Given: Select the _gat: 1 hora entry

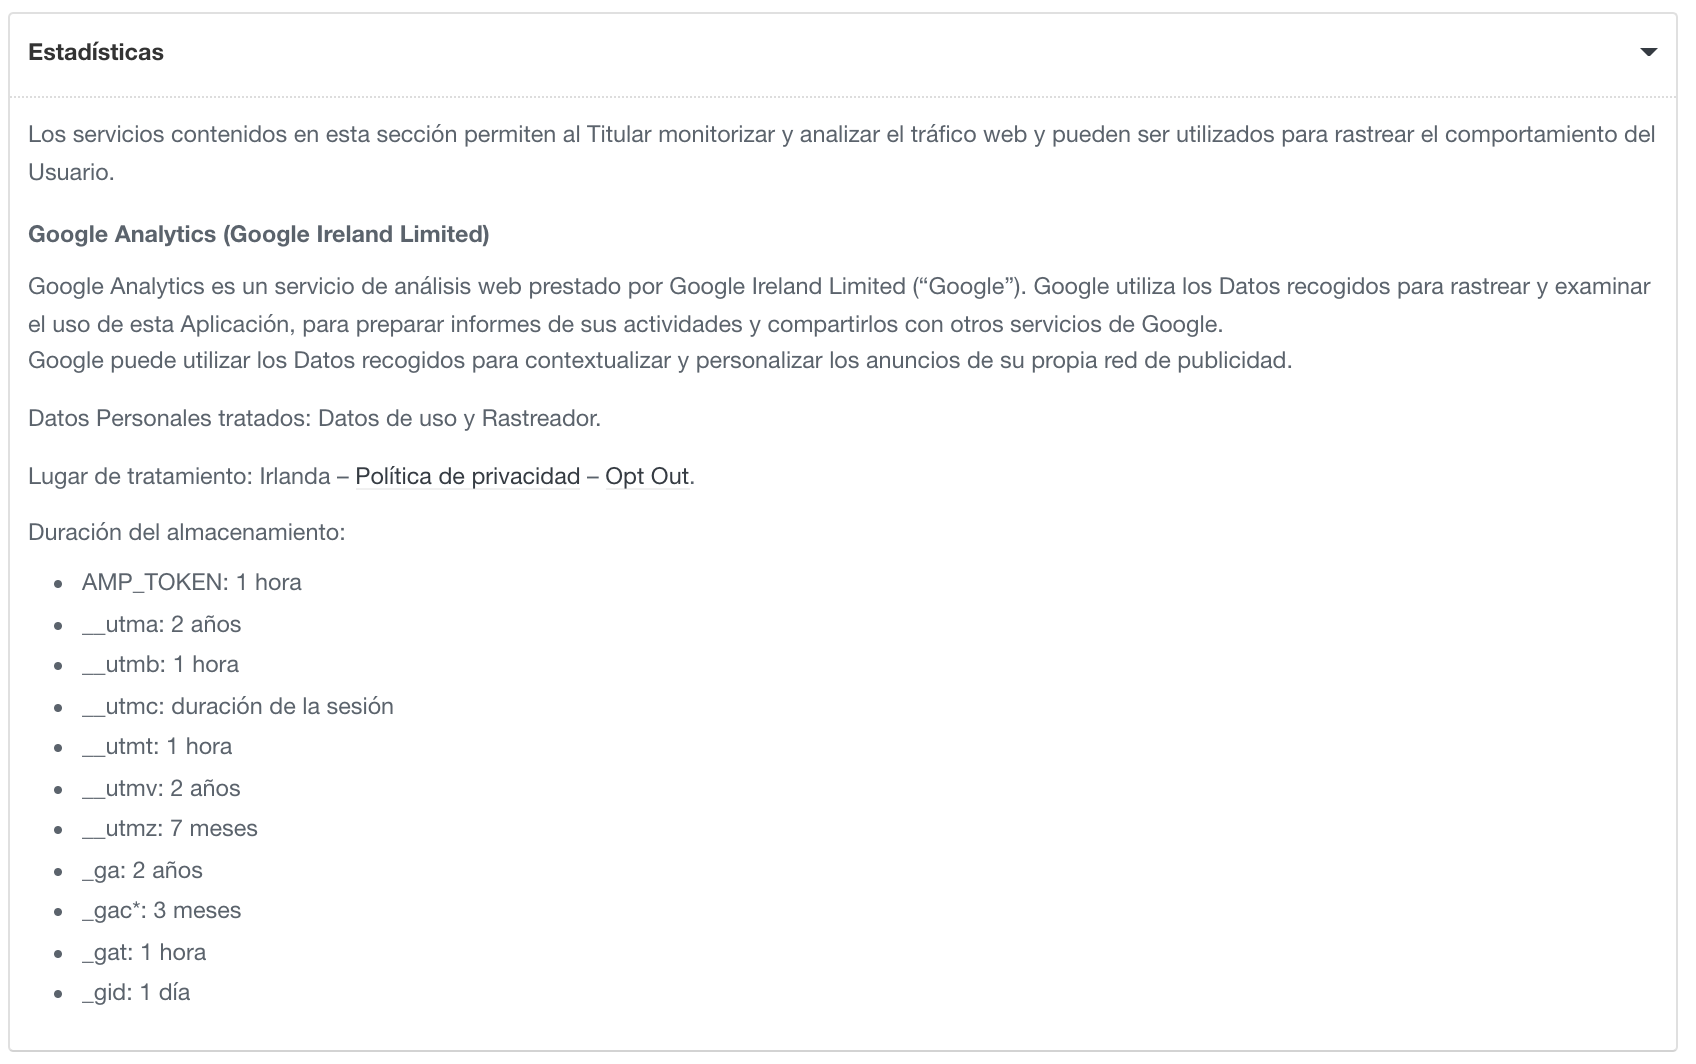Looking at the screenshot, I should tap(144, 952).
